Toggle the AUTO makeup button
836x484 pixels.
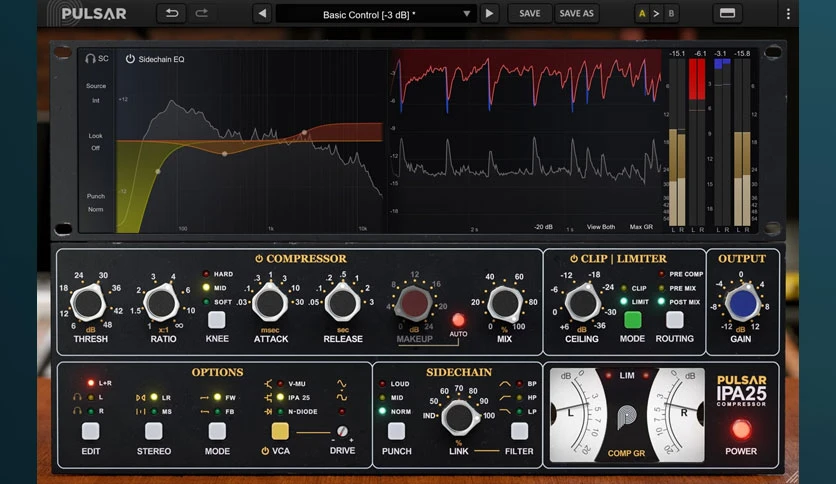point(458,320)
